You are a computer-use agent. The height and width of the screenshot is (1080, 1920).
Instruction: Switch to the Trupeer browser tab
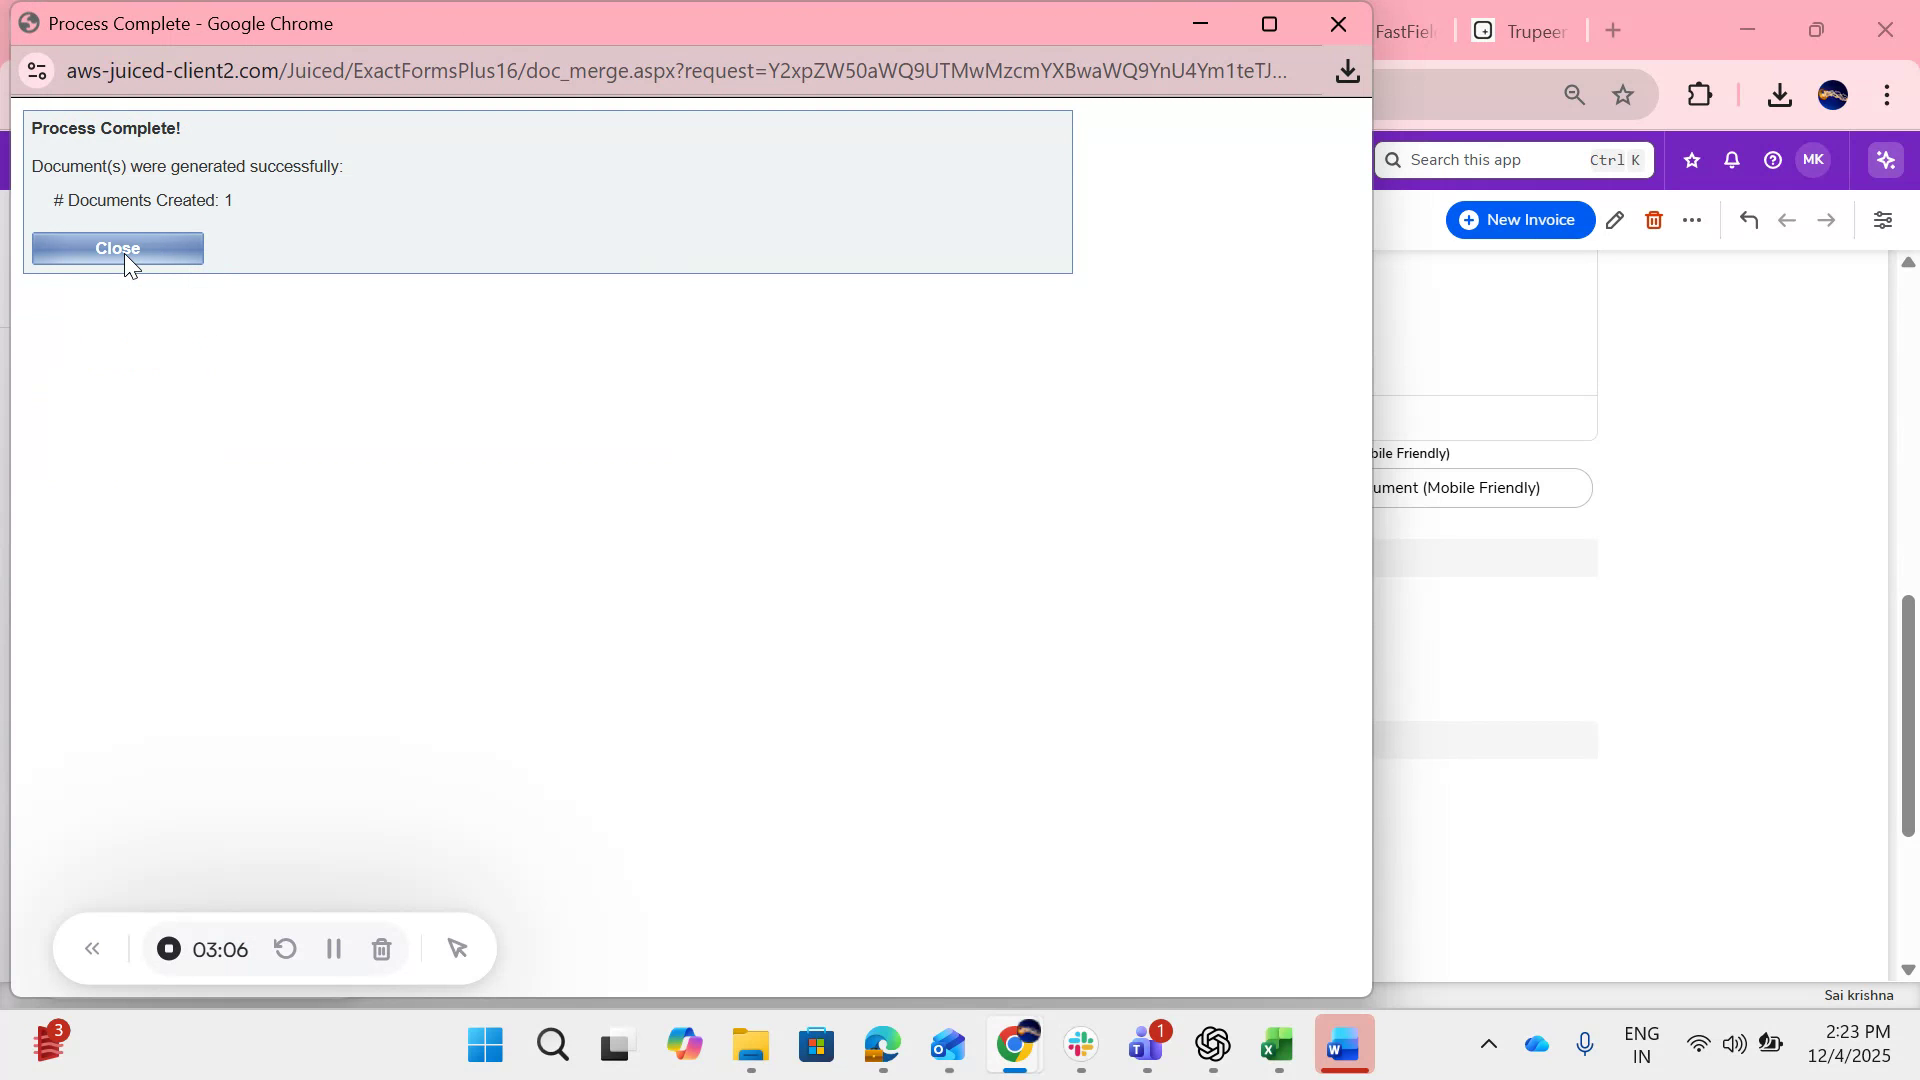[1535, 30]
